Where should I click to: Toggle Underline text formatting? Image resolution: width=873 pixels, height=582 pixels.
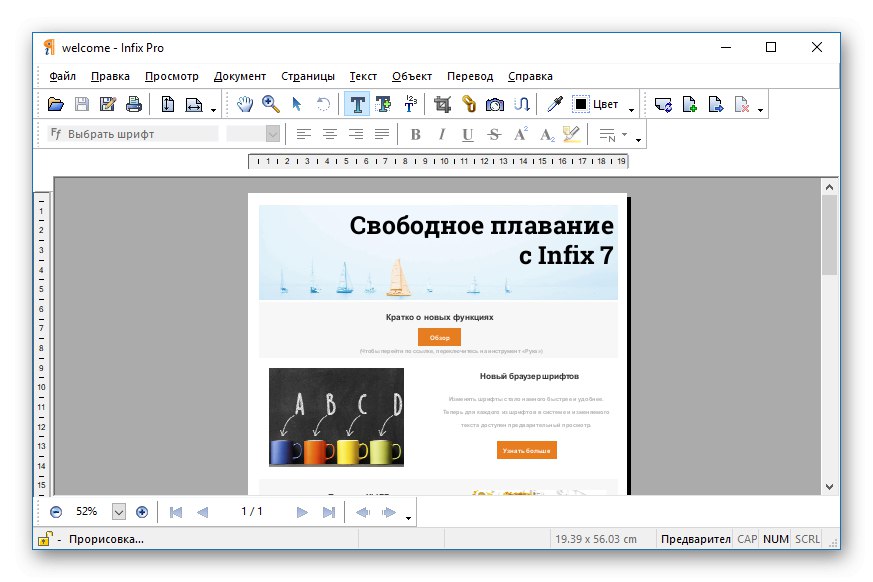point(467,134)
